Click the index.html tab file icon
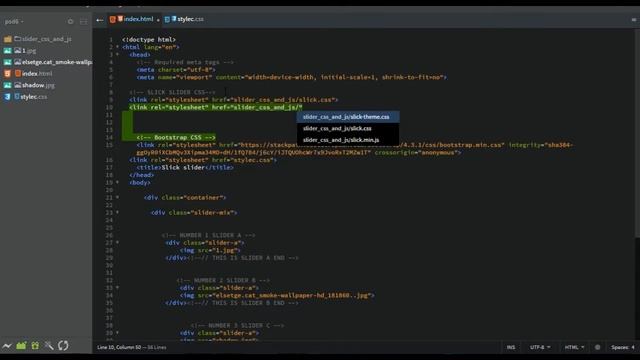The height and width of the screenshot is (360, 640). [x=113, y=19]
